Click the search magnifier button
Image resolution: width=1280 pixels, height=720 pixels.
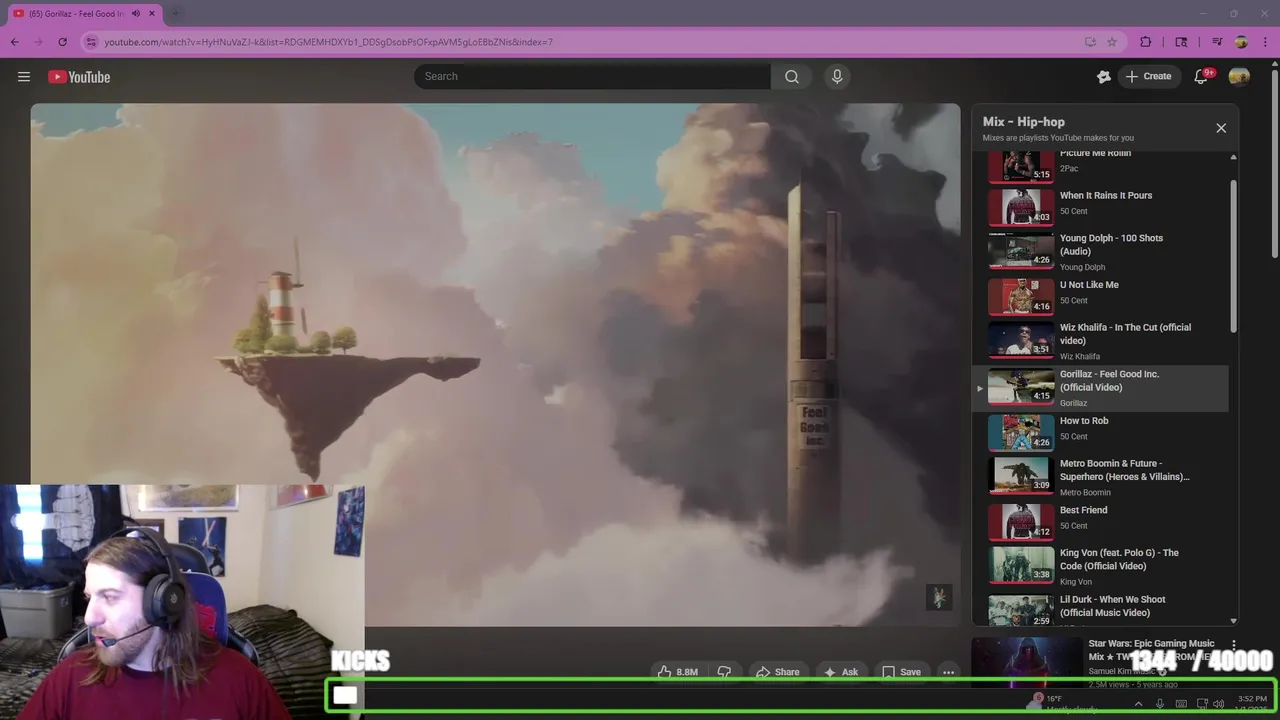[792, 77]
